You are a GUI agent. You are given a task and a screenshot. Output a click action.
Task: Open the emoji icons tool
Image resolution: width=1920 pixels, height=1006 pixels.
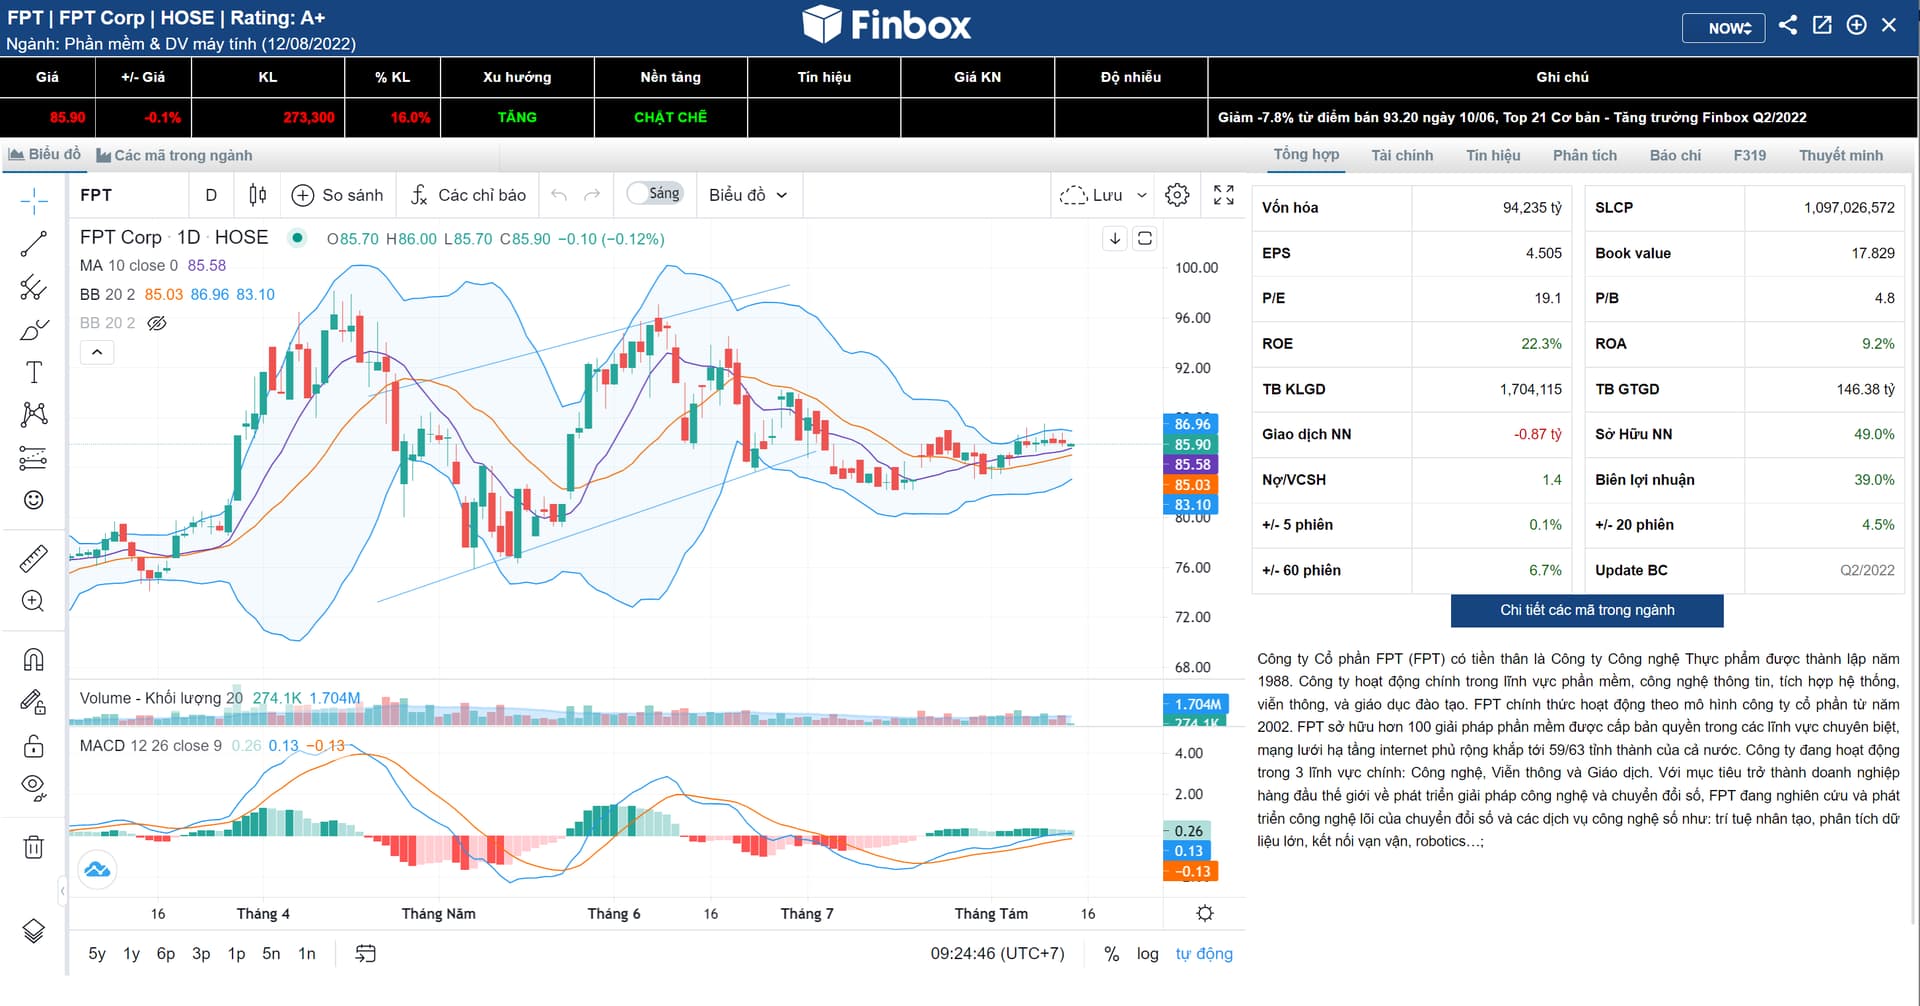34,500
